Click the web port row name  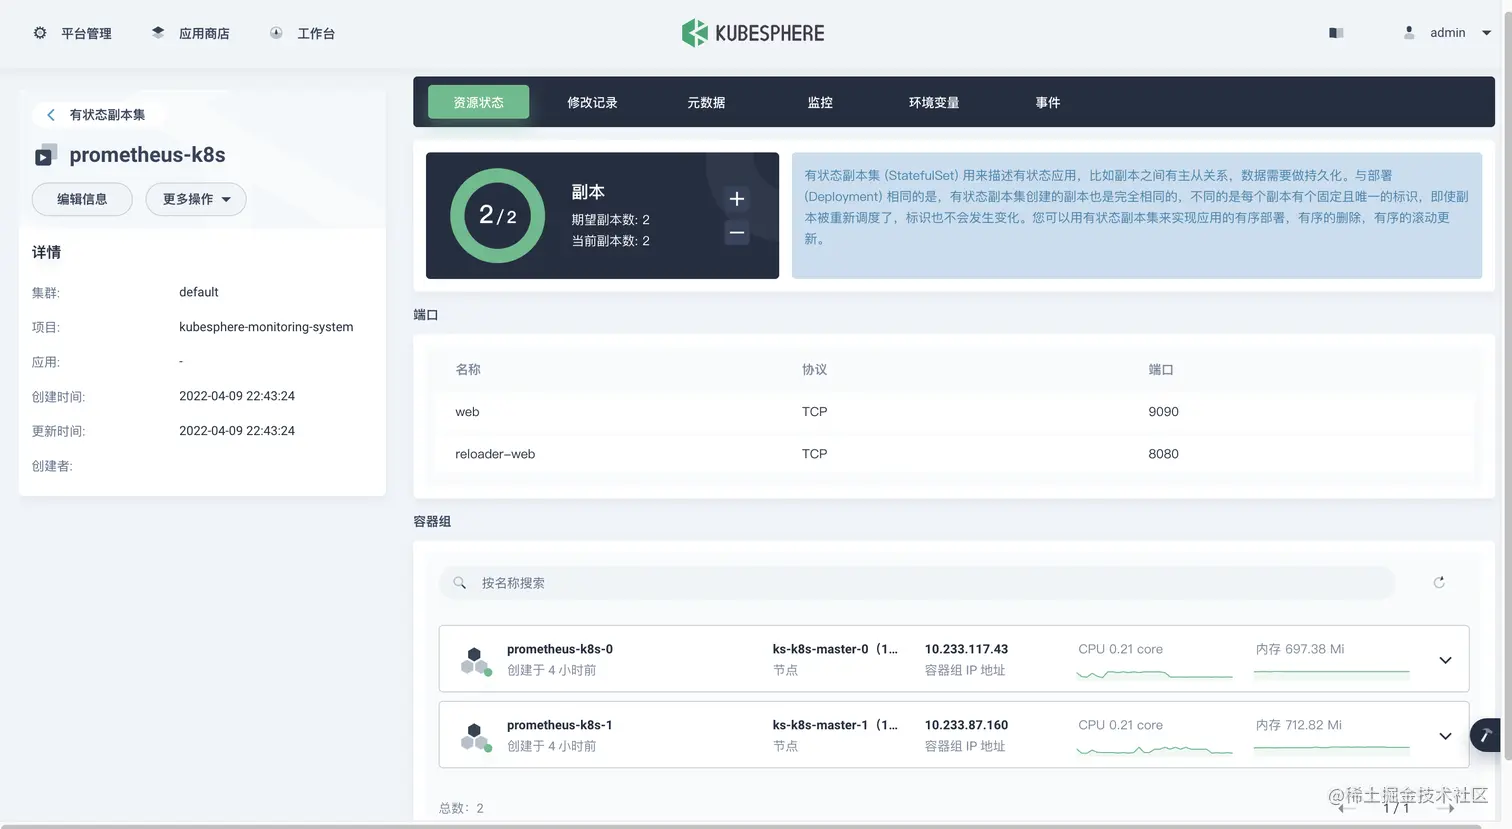coord(467,412)
